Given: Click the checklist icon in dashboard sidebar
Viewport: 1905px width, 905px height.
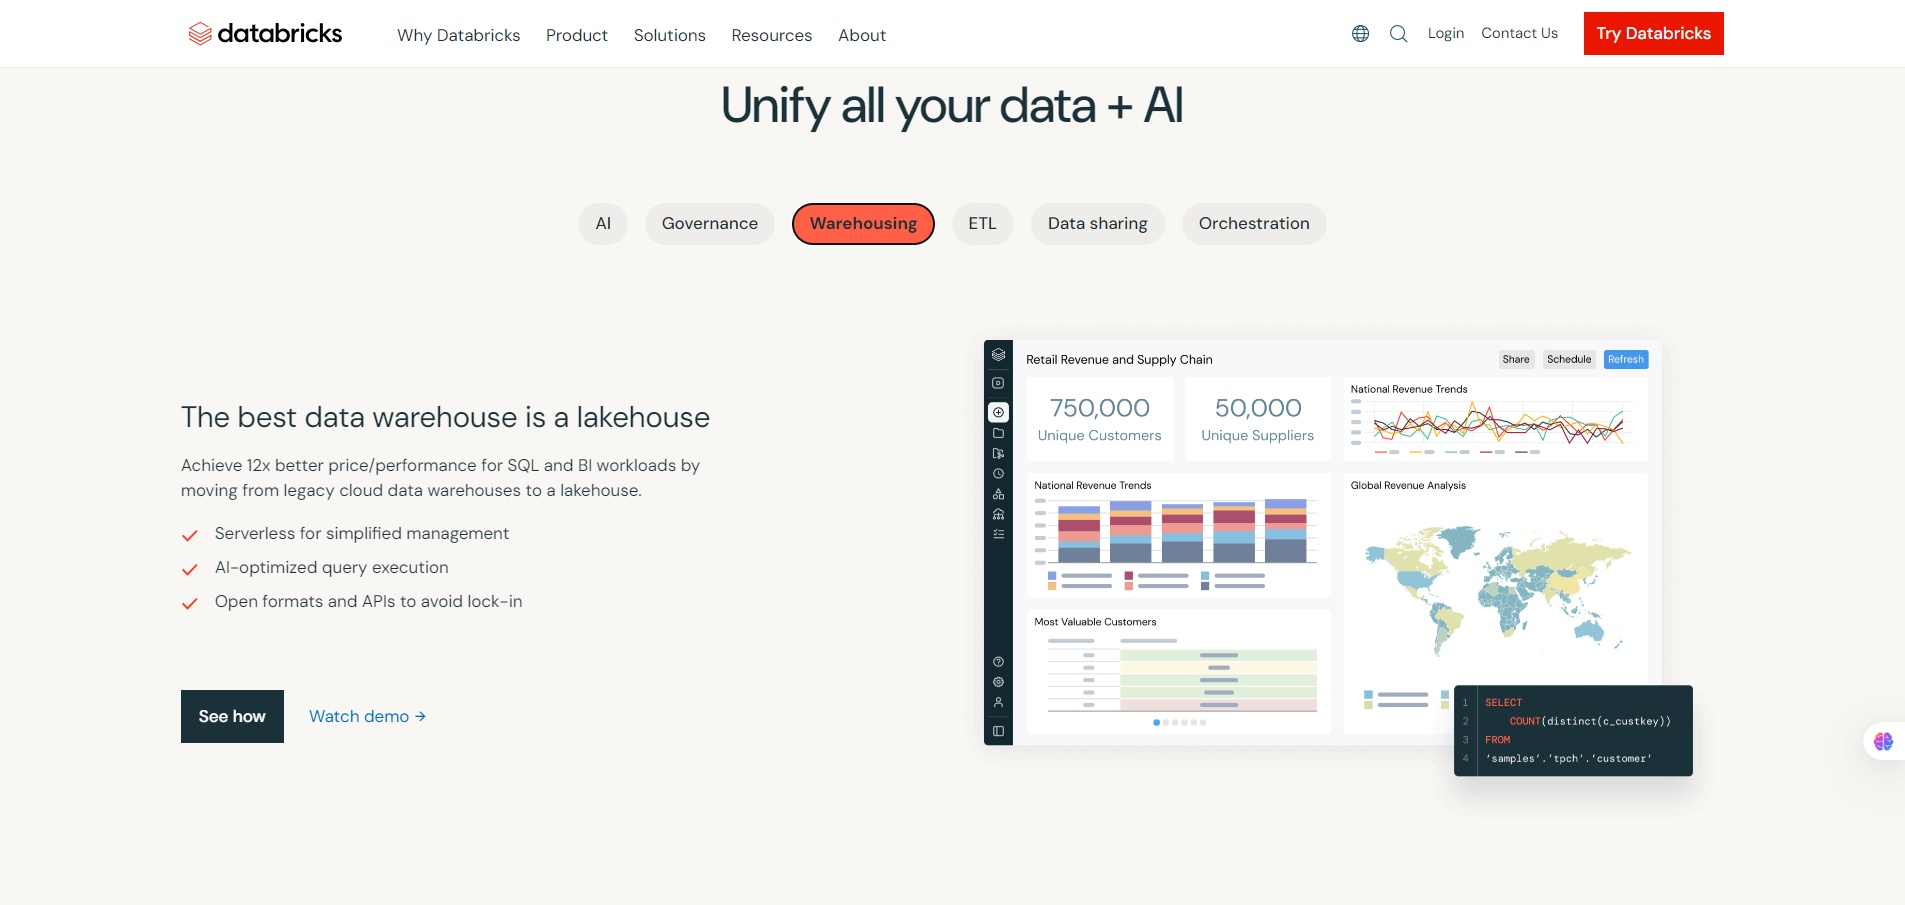Looking at the screenshot, I should pyautogui.click(x=998, y=534).
